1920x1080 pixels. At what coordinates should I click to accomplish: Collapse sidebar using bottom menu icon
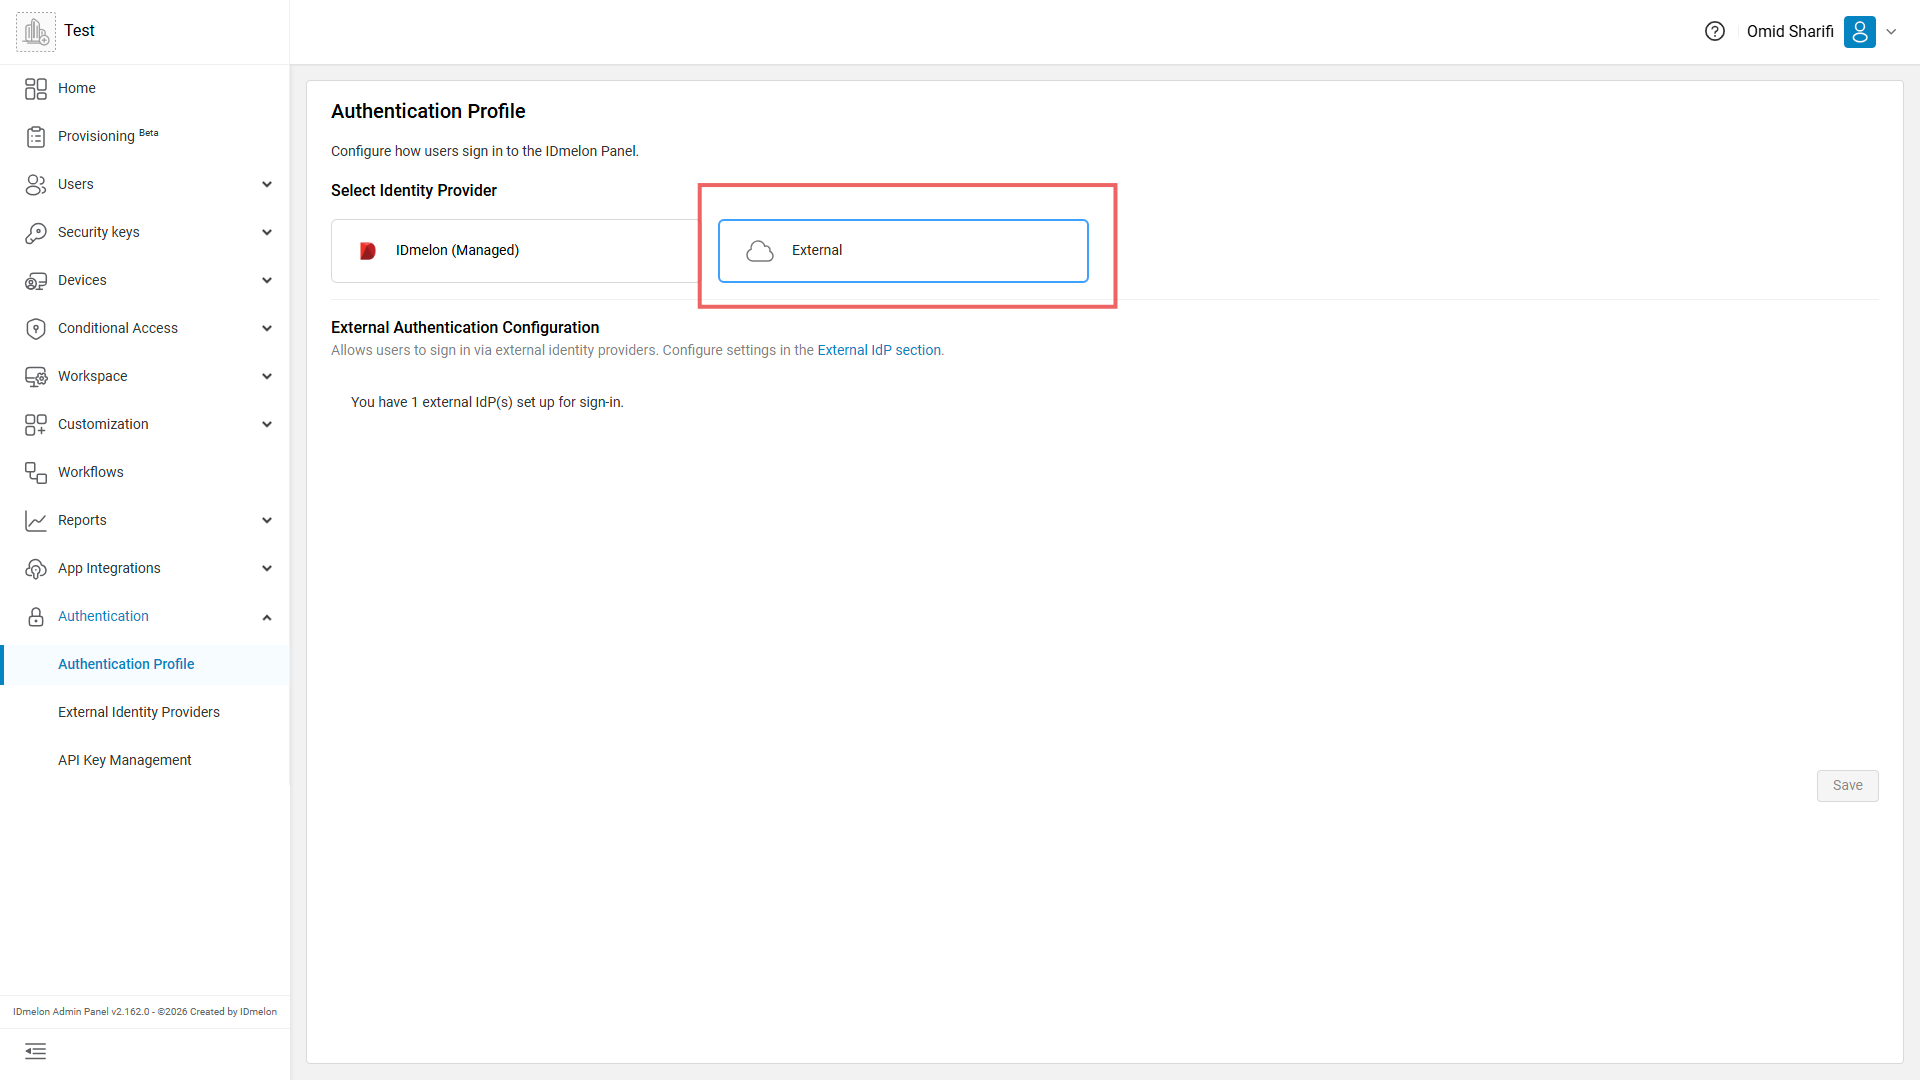point(36,1051)
